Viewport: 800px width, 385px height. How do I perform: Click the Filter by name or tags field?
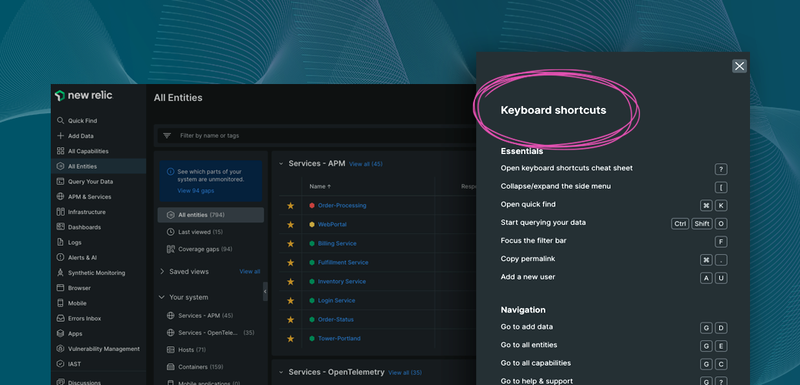click(316, 136)
